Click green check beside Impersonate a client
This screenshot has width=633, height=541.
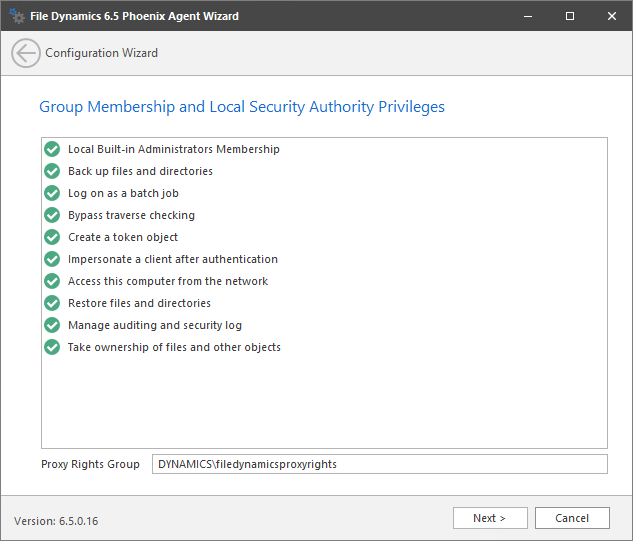point(53,259)
